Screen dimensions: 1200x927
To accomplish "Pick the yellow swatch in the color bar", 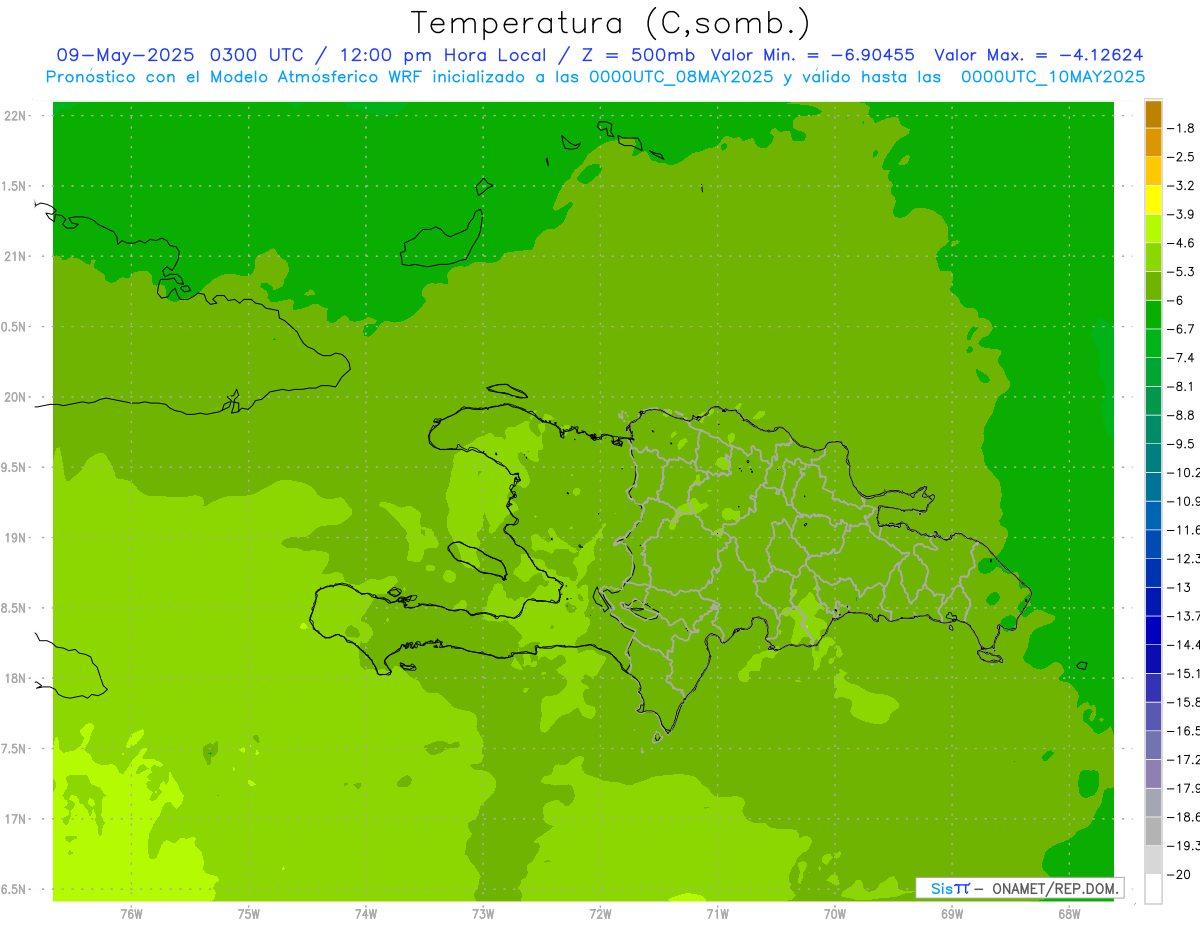I will coord(1153,200).
